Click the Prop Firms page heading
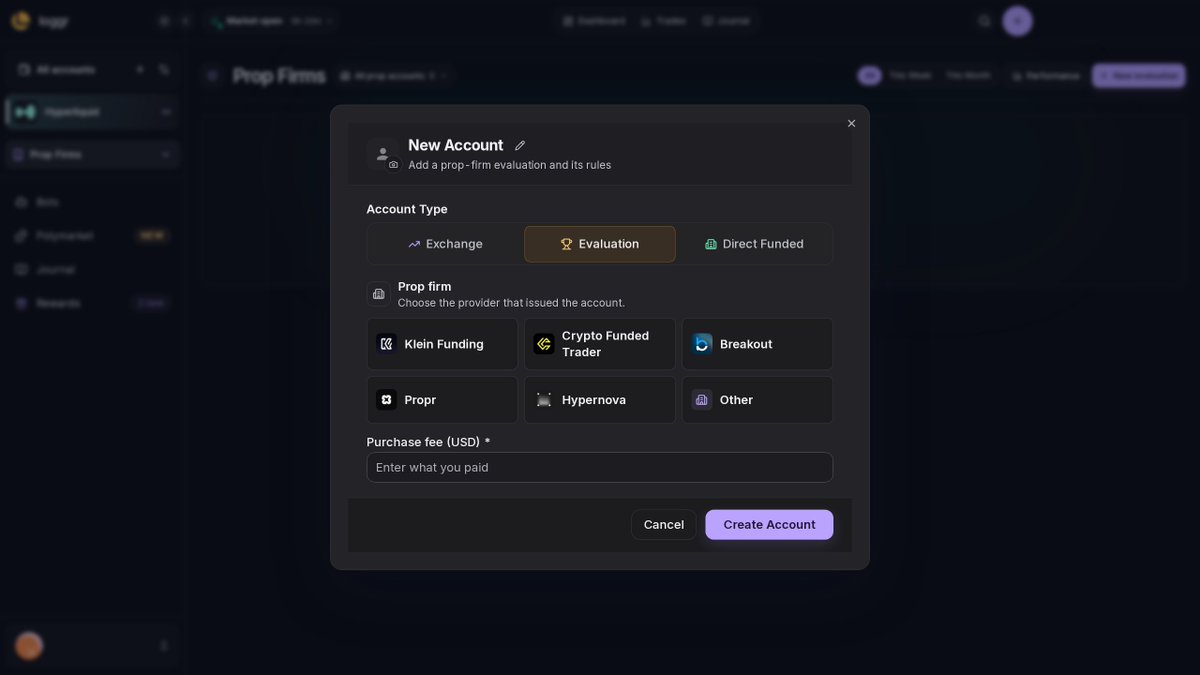This screenshot has width=1200, height=675. pos(279,76)
